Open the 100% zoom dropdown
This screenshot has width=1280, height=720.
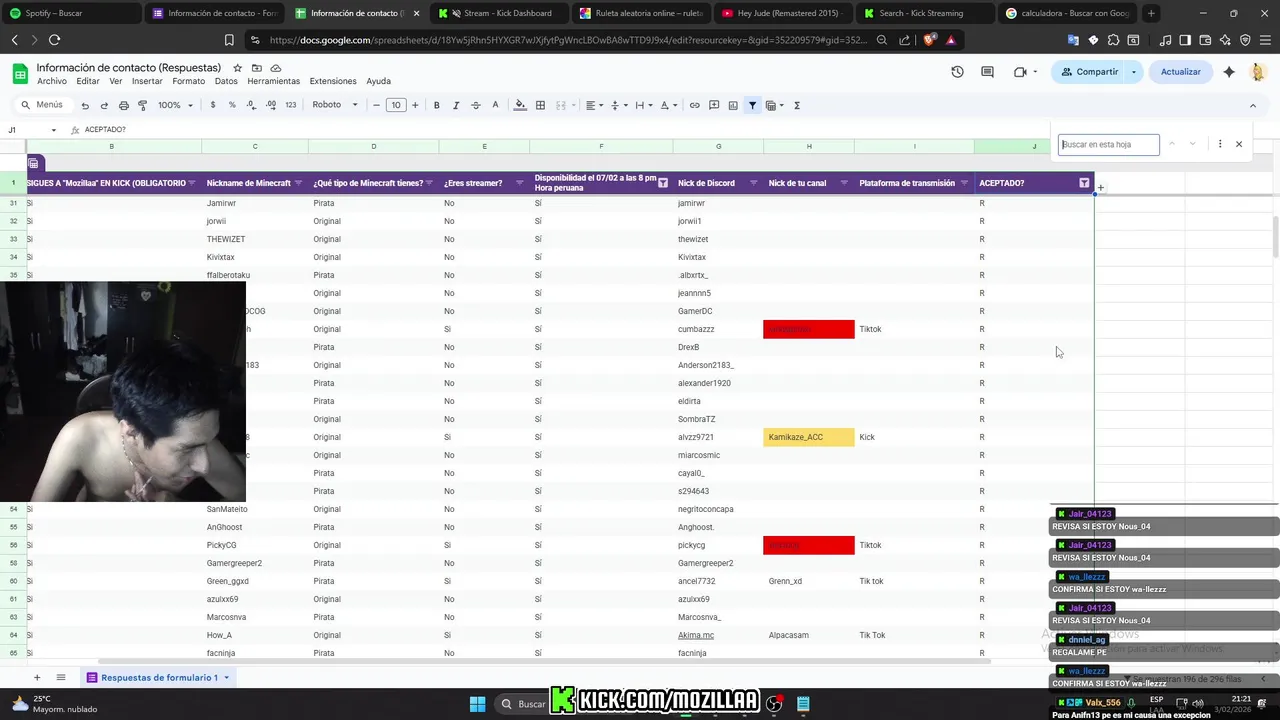(174, 105)
